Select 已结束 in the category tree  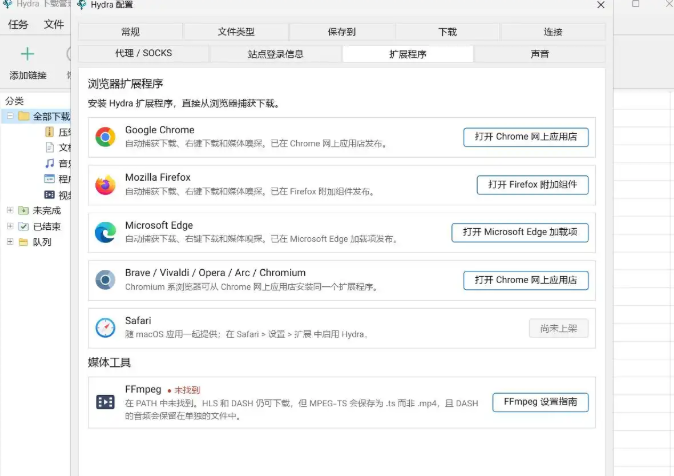(x=47, y=227)
